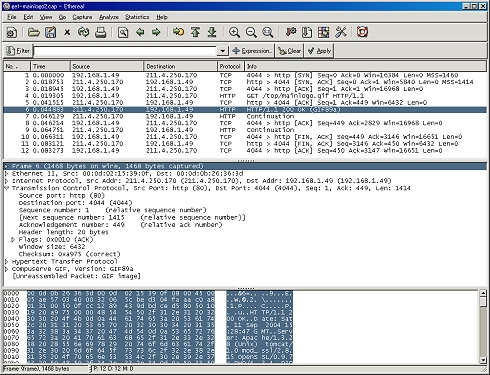The height and width of the screenshot is (375, 490).
Task: Open the Statistics menu
Action: click(137, 17)
